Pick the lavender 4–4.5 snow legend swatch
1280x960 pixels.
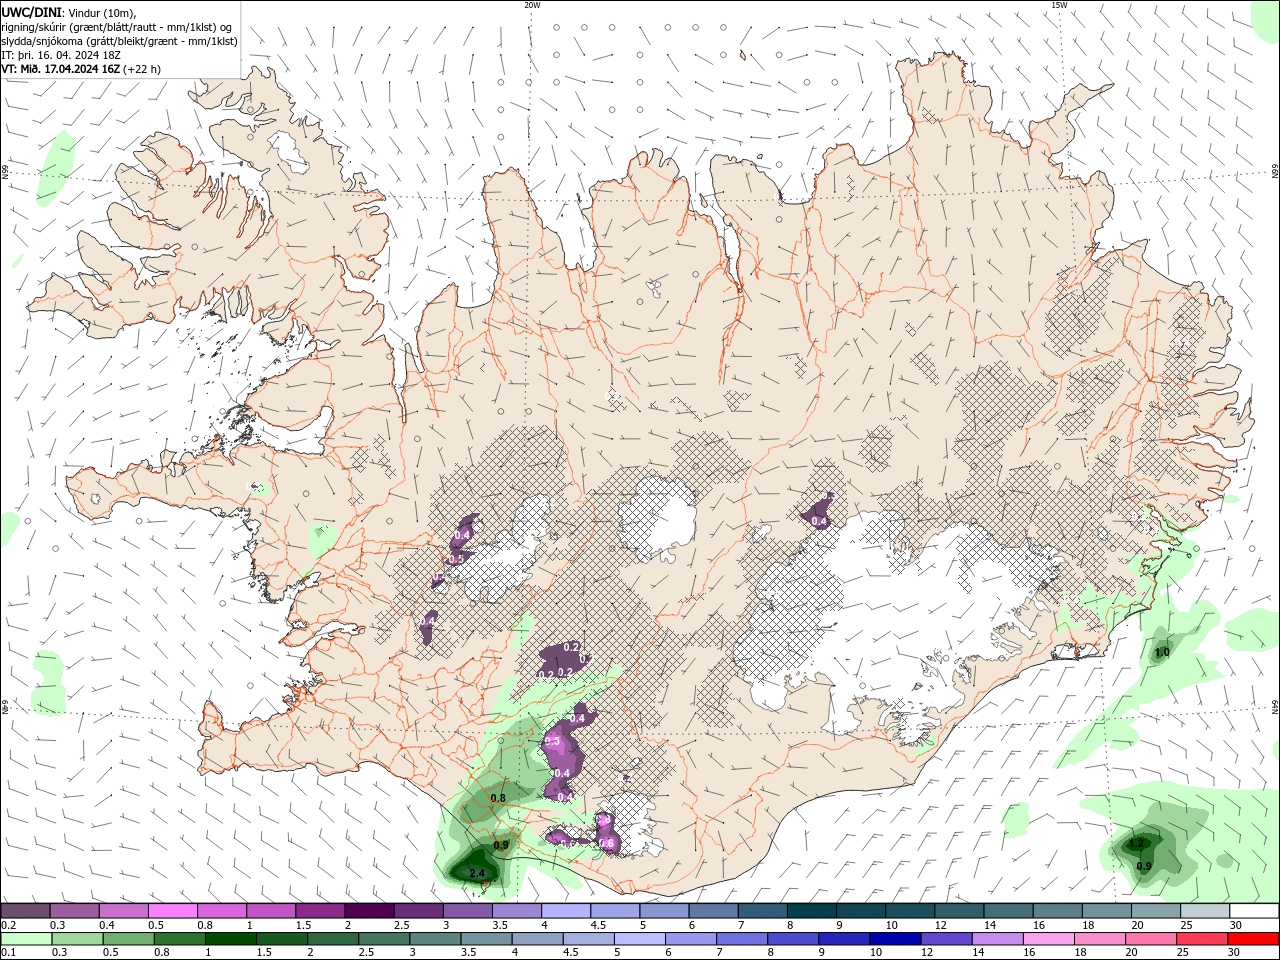click(565, 911)
